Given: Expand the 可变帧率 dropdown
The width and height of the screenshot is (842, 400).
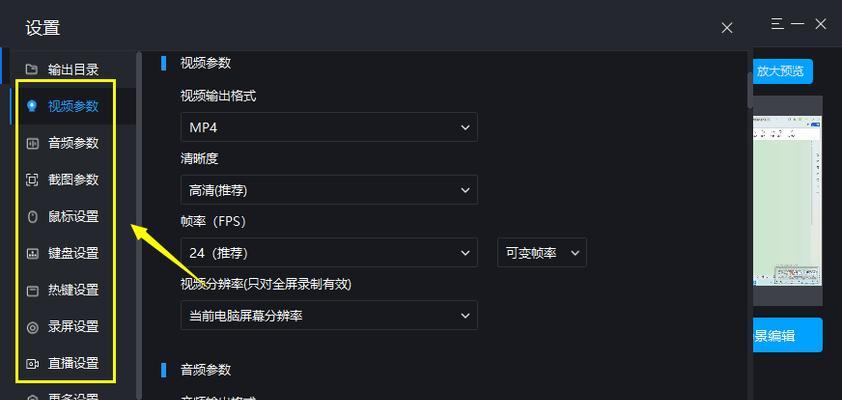Looking at the screenshot, I should pos(542,252).
